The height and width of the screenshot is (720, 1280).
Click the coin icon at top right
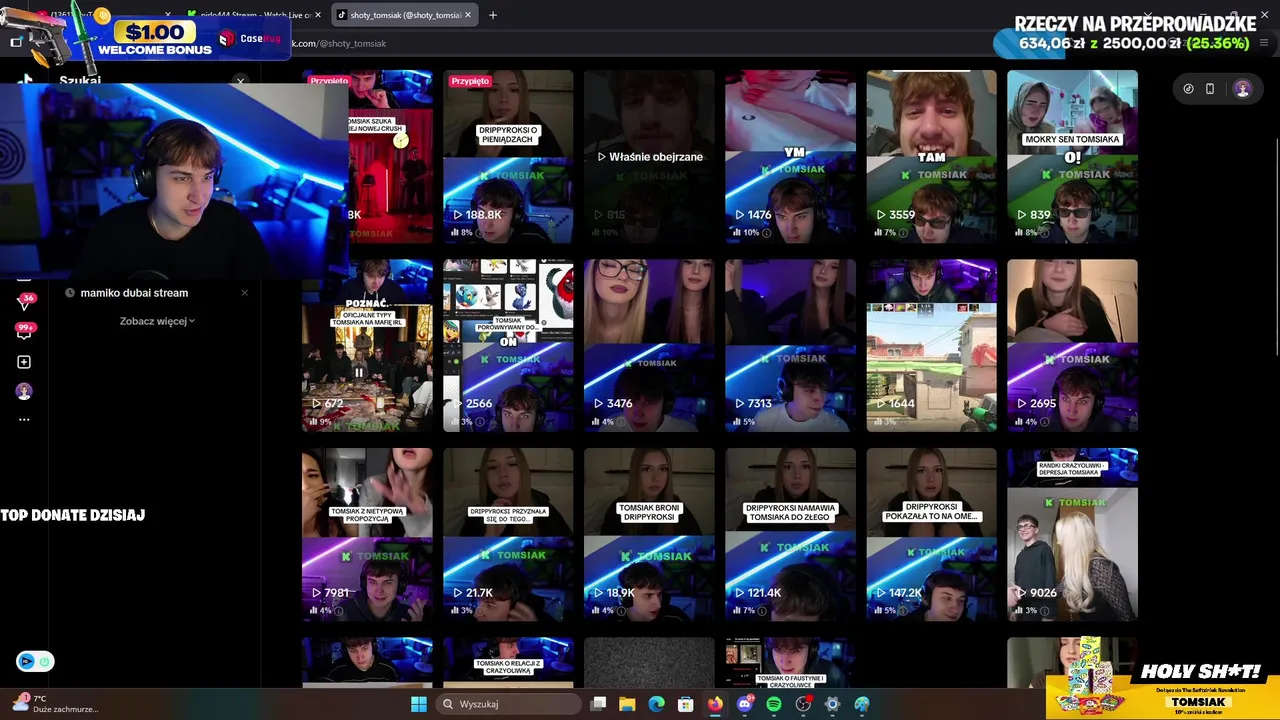click(1188, 89)
